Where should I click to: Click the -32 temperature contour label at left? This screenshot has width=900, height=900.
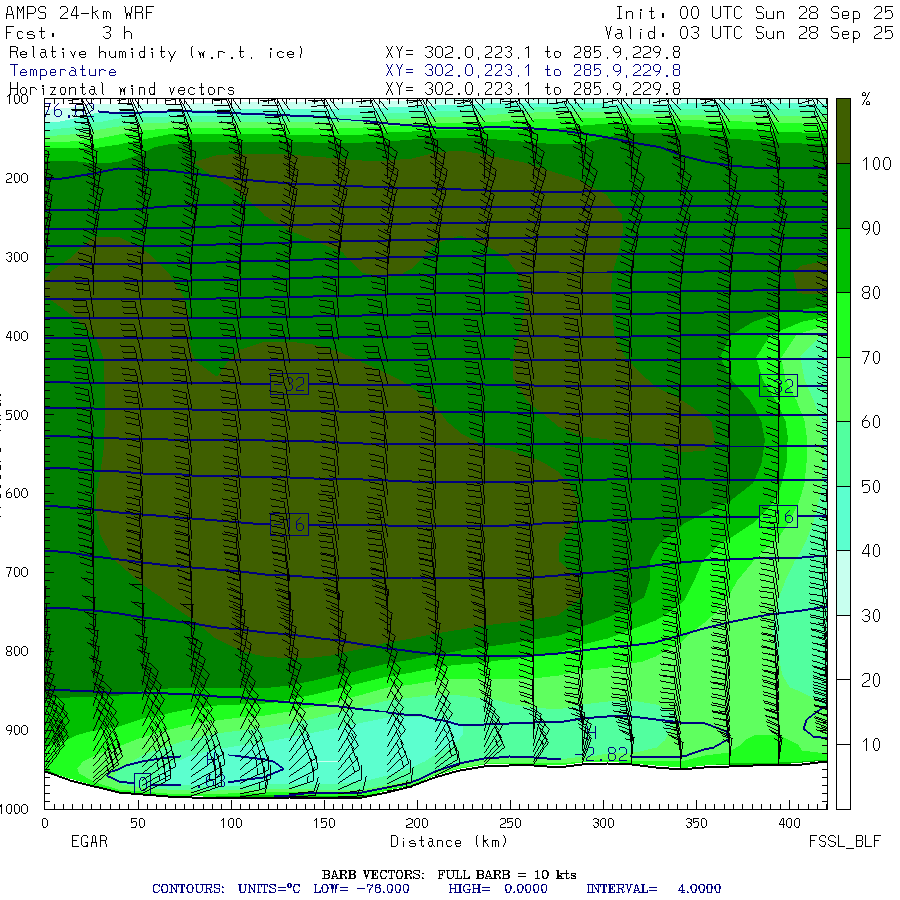[x=289, y=383]
